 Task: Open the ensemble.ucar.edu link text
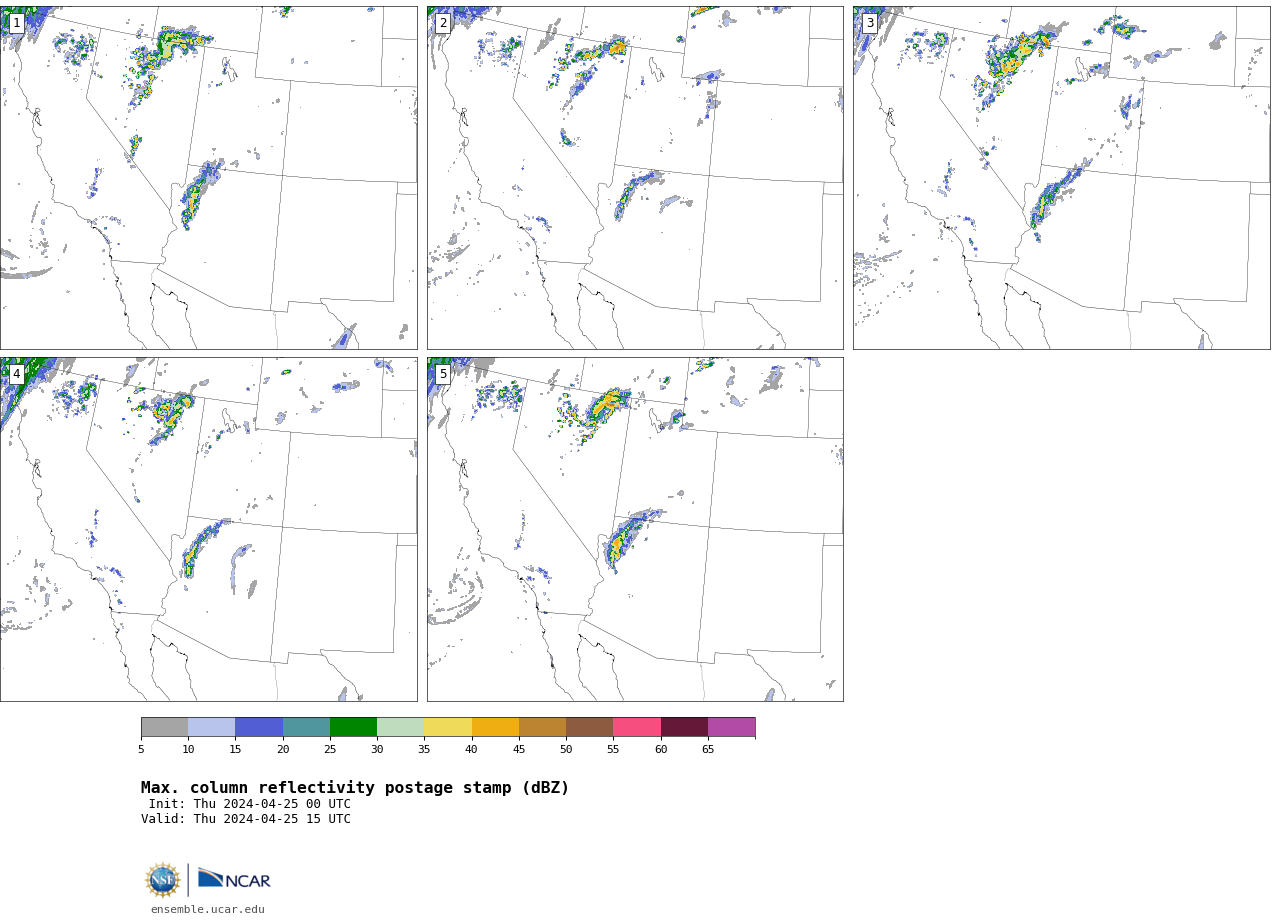[208, 910]
